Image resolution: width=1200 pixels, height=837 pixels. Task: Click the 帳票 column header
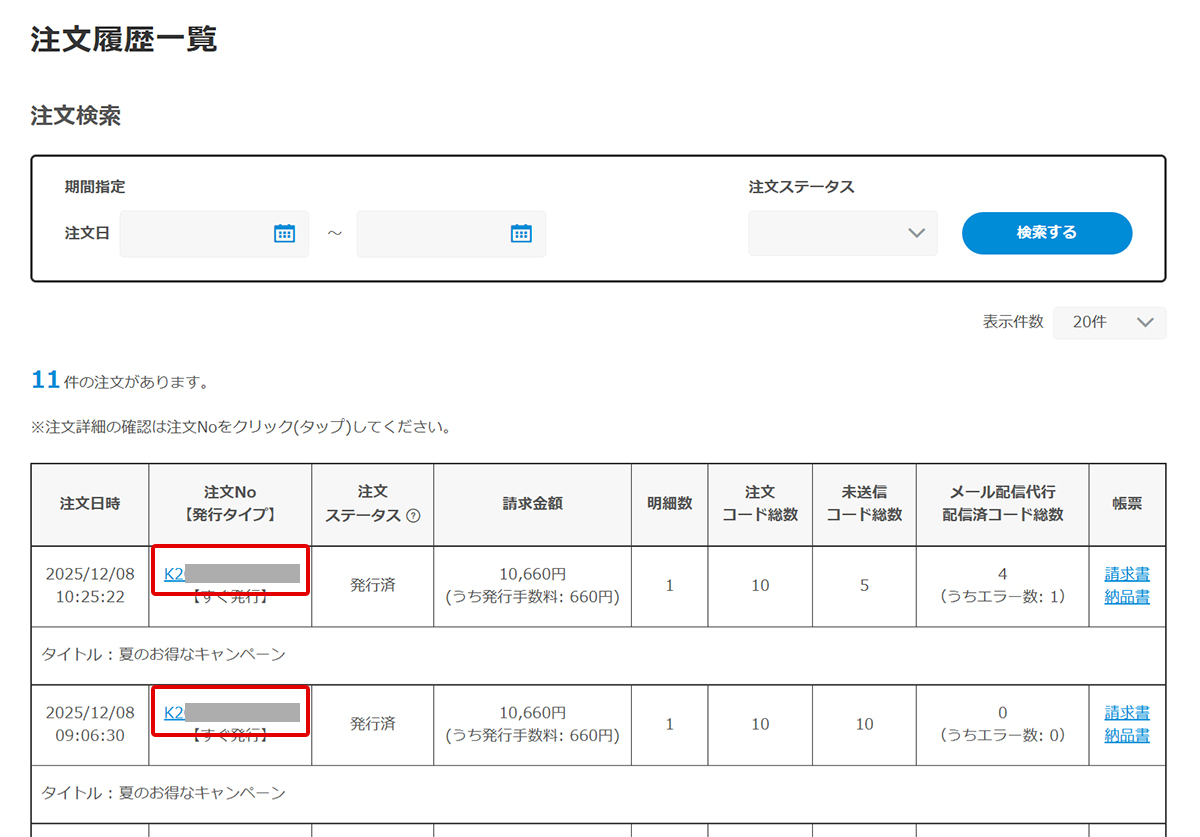(1127, 504)
